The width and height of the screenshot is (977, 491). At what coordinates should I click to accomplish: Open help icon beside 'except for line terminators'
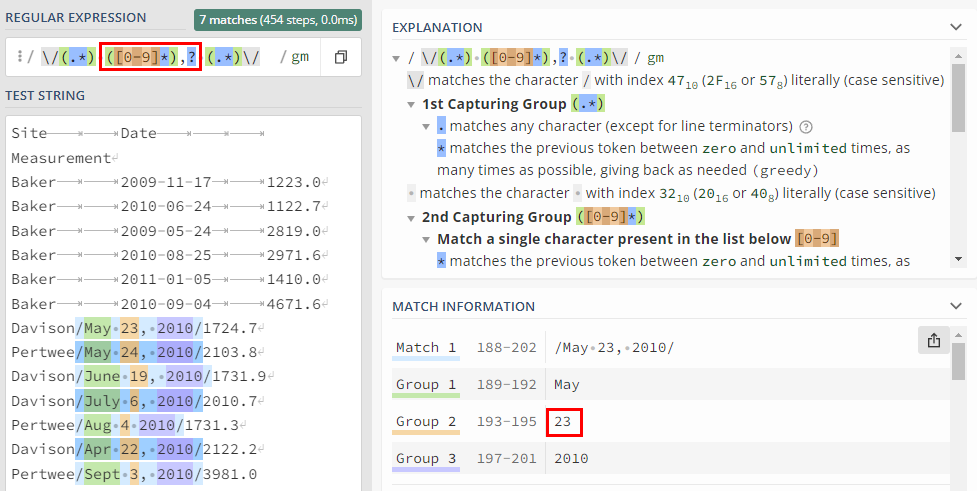806,126
